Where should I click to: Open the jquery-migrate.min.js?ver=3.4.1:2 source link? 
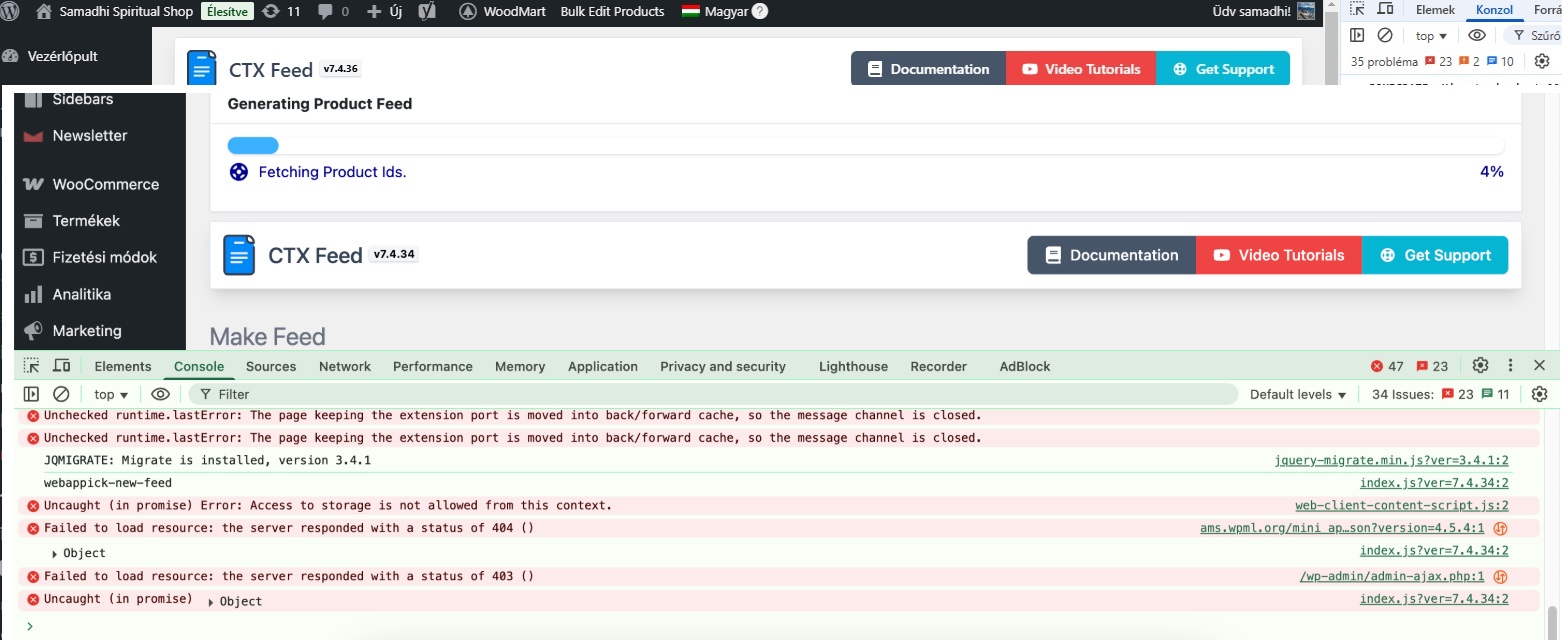(1392, 460)
